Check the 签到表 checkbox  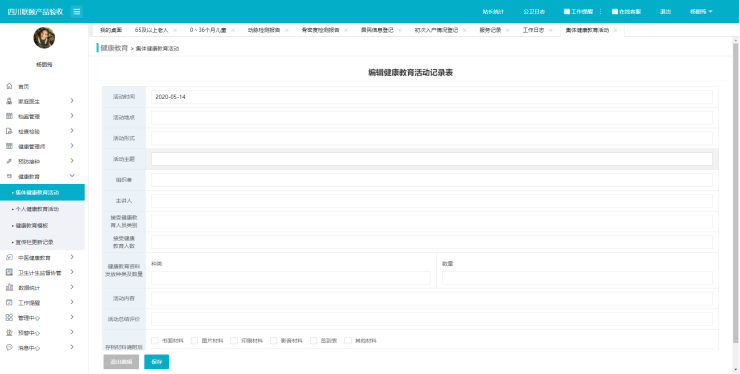[314, 340]
